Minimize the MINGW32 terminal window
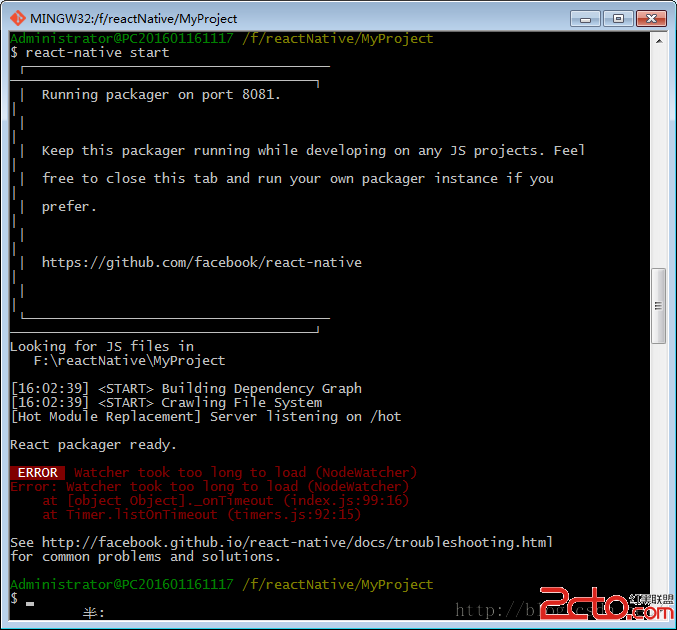Screen dimensions: 677x630 tap(585, 19)
